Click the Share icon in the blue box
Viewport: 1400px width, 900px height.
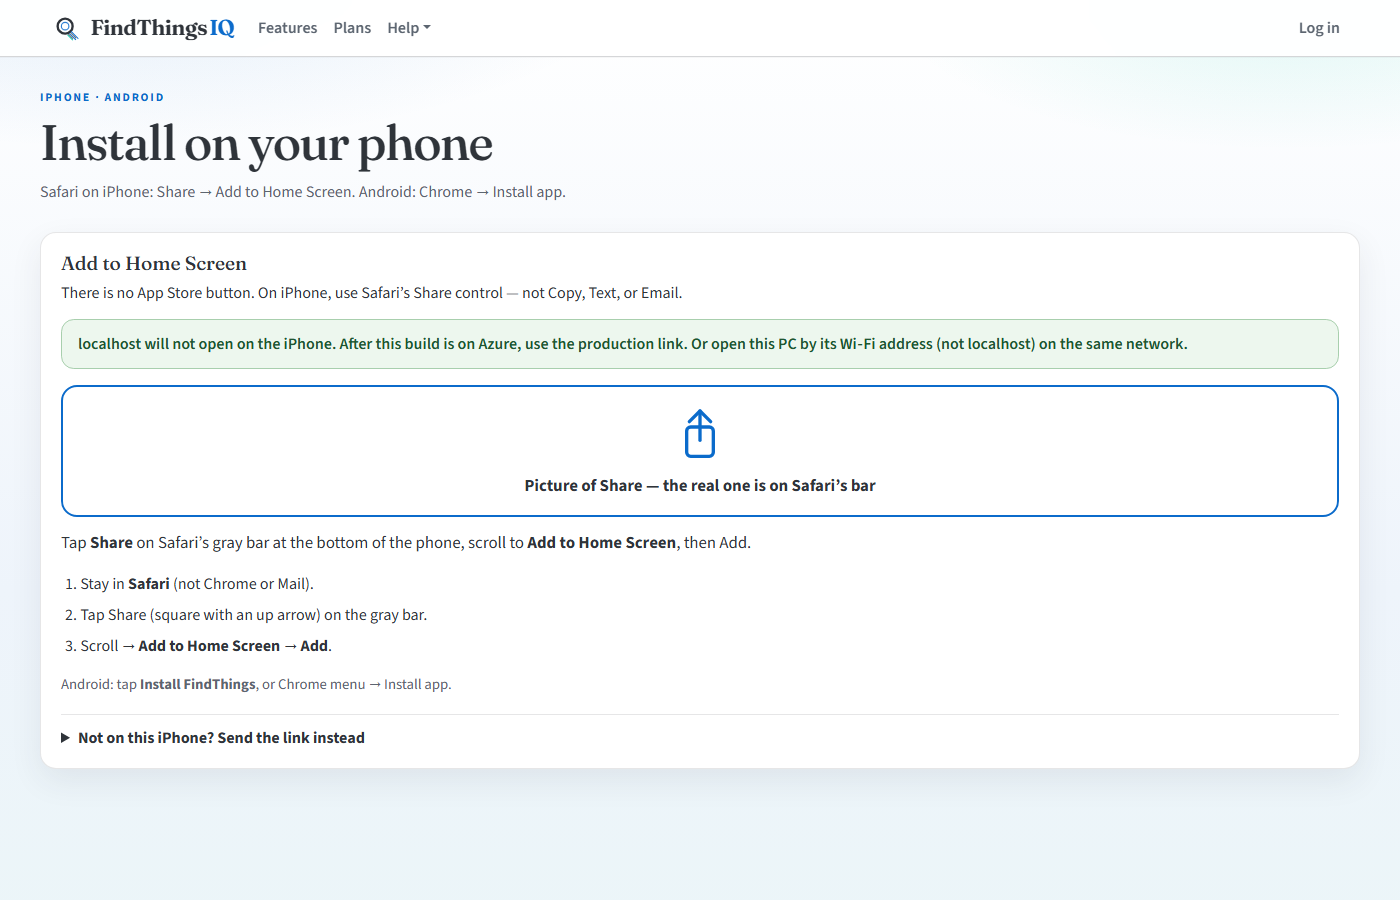(700, 434)
